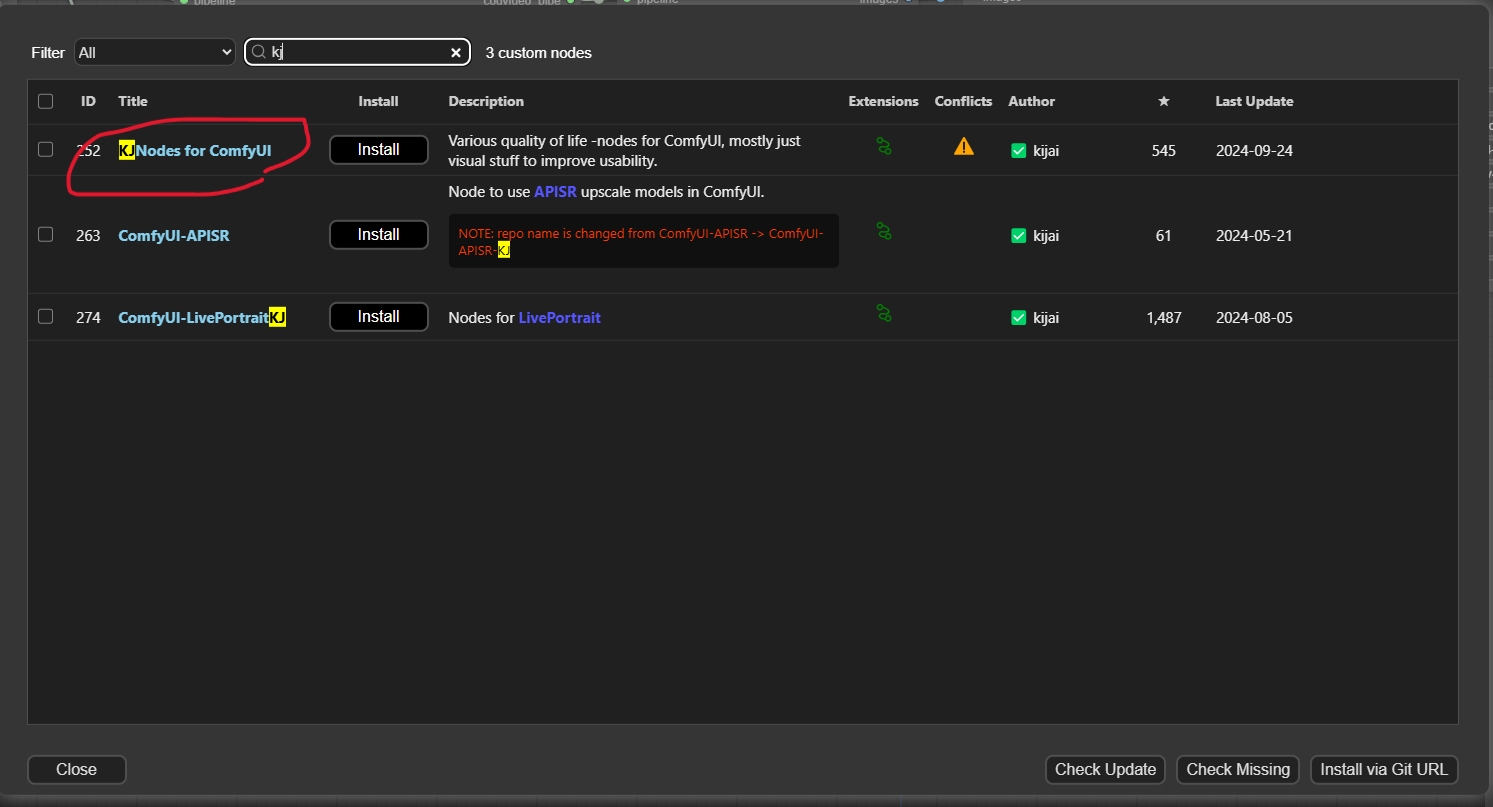Click the conflict warning icon for KJNodes
The width and height of the screenshot is (1493, 807).
pos(964,147)
